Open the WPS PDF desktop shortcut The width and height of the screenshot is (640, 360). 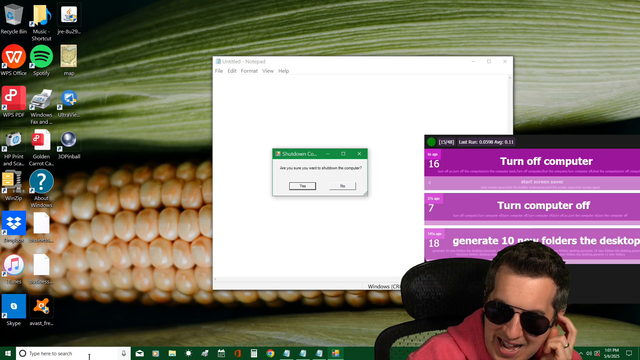pyautogui.click(x=13, y=102)
